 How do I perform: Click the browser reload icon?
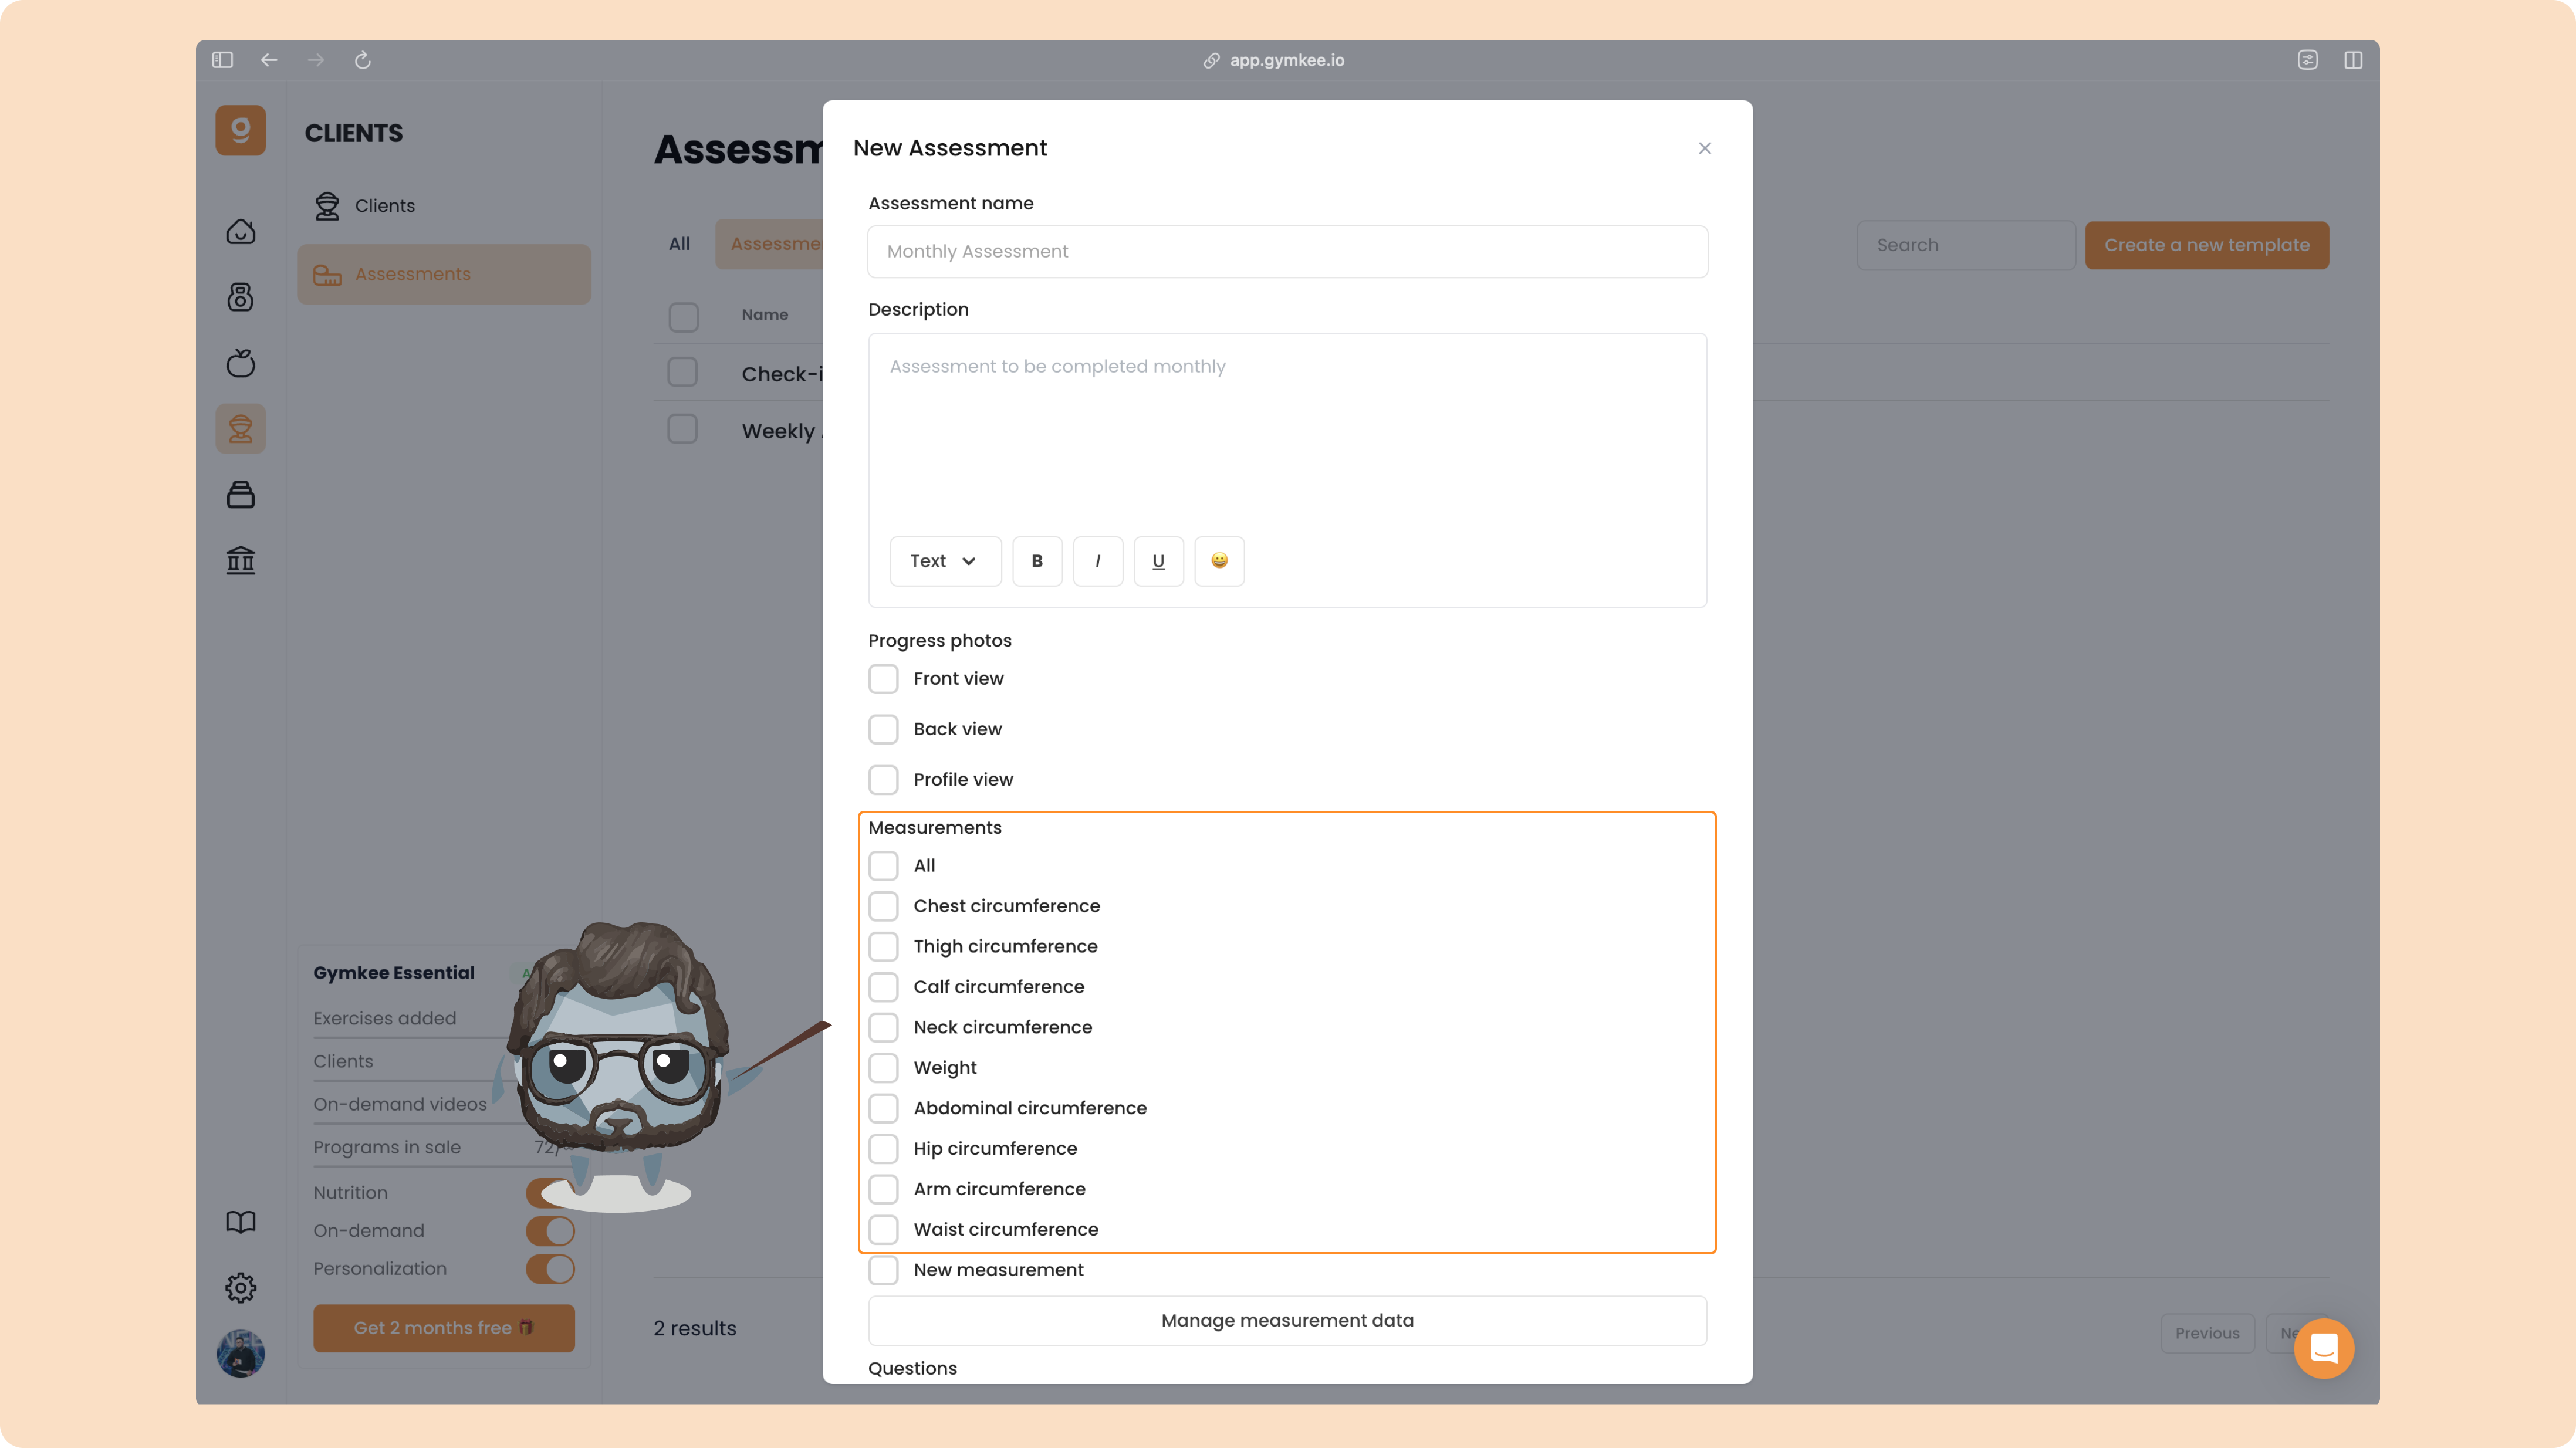362,60
